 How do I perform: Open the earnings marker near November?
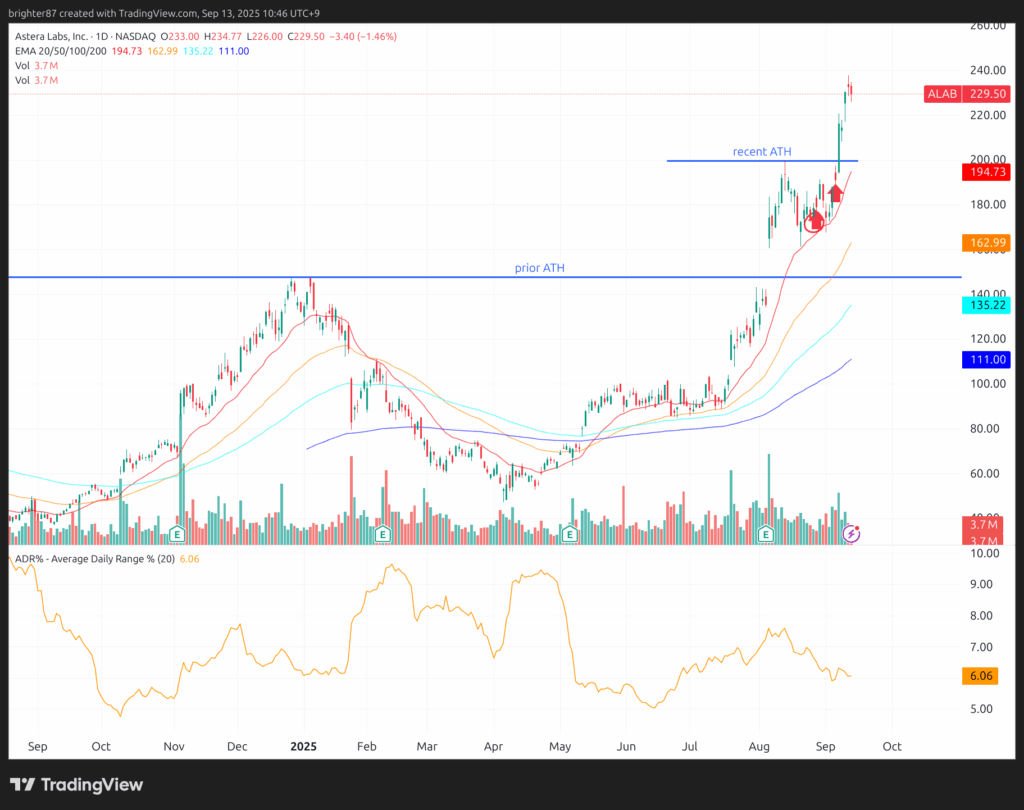(x=177, y=534)
